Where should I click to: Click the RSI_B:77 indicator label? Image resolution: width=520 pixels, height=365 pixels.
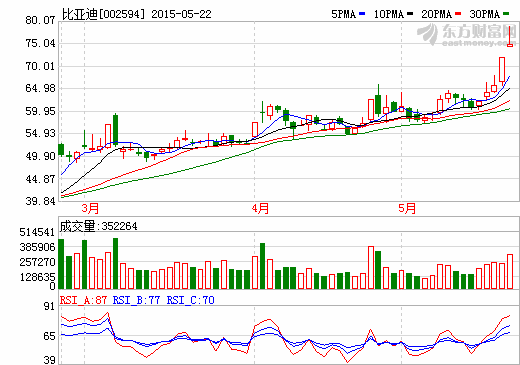pyautogui.click(x=136, y=300)
